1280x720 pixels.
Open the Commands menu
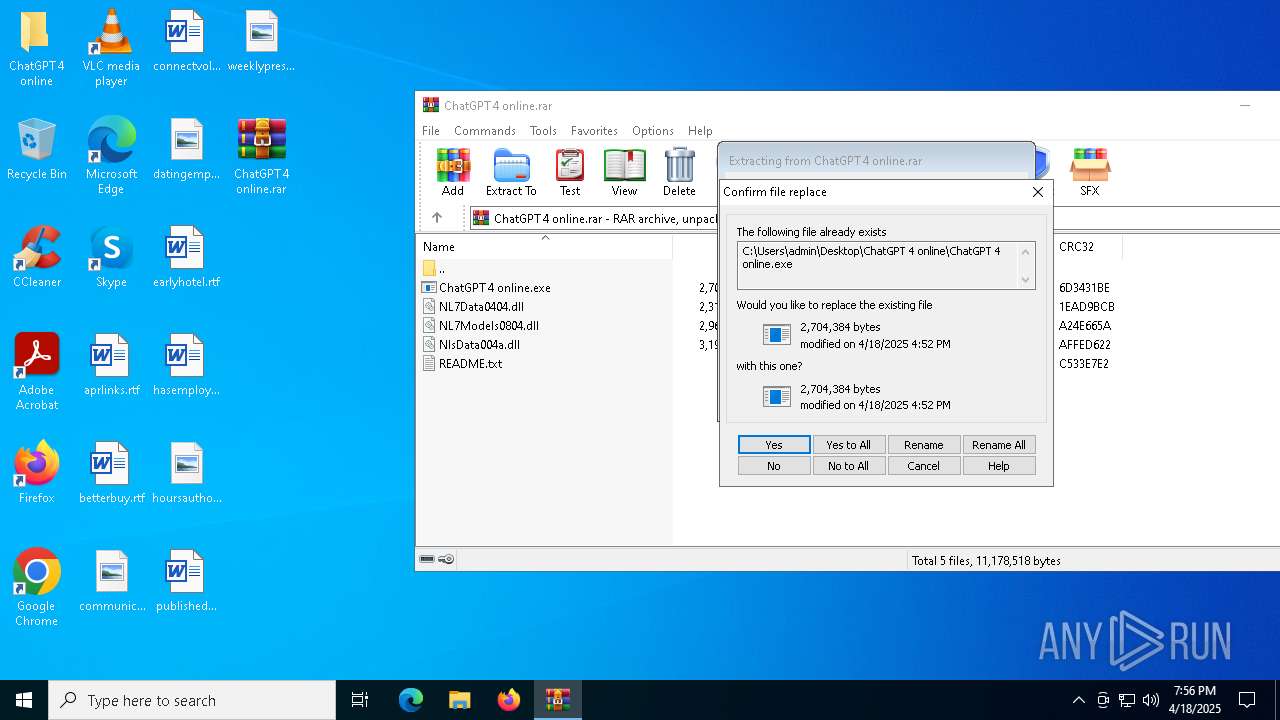point(485,131)
